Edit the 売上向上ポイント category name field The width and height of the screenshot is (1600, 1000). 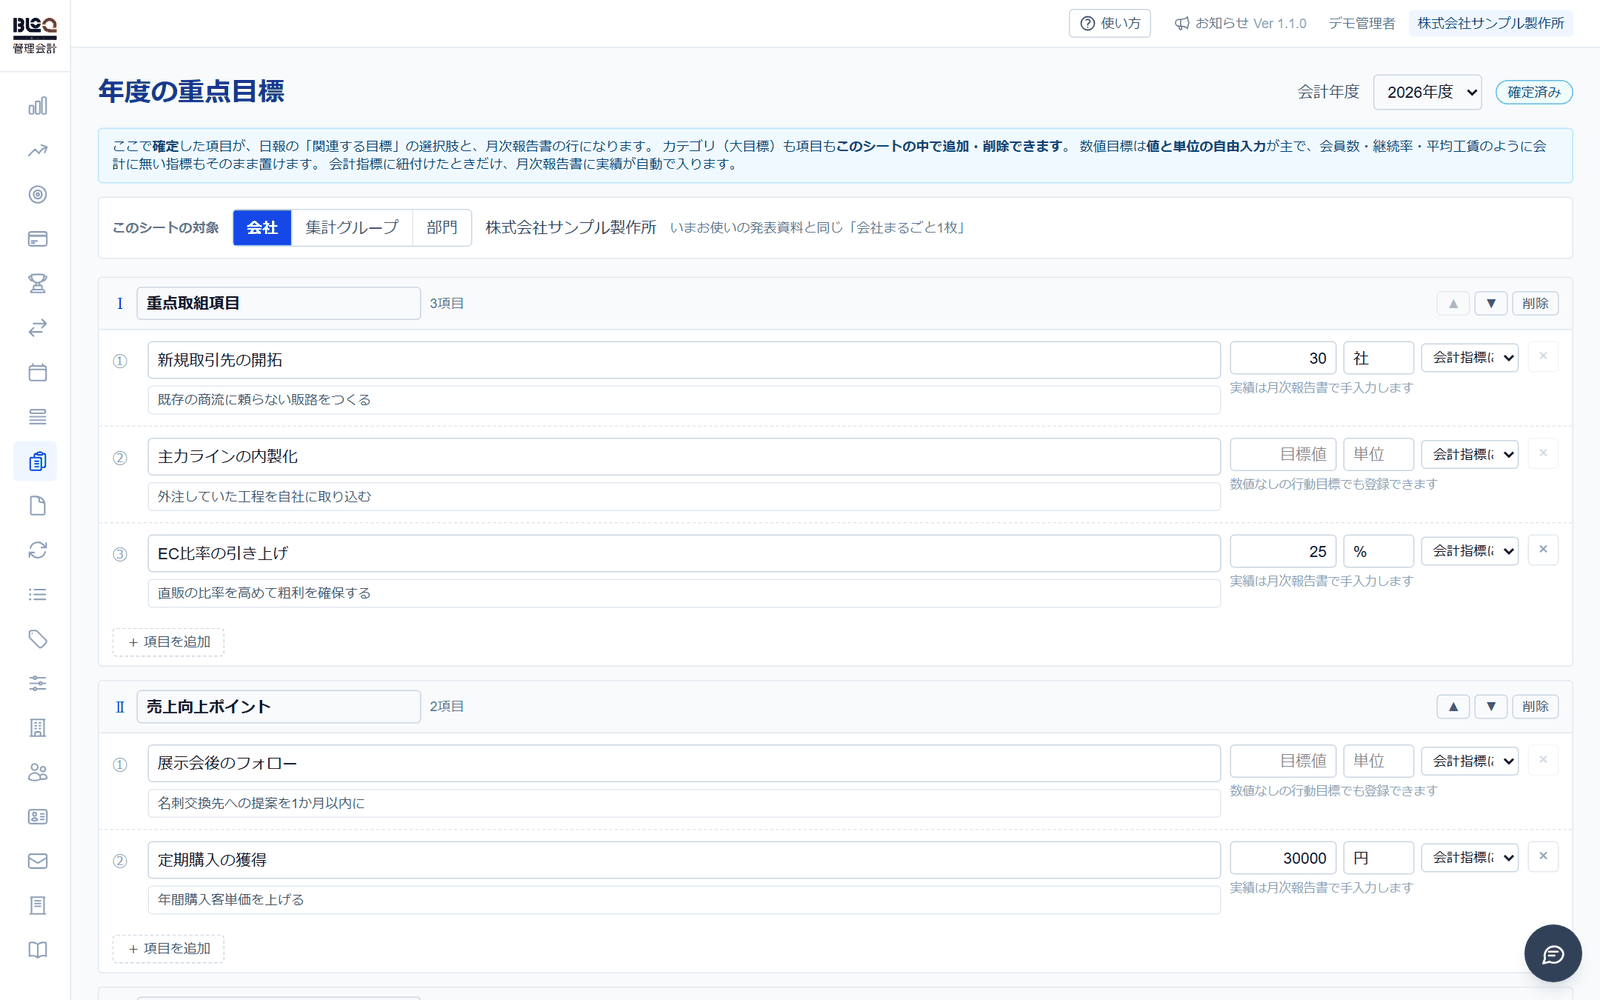tap(278, 707)
